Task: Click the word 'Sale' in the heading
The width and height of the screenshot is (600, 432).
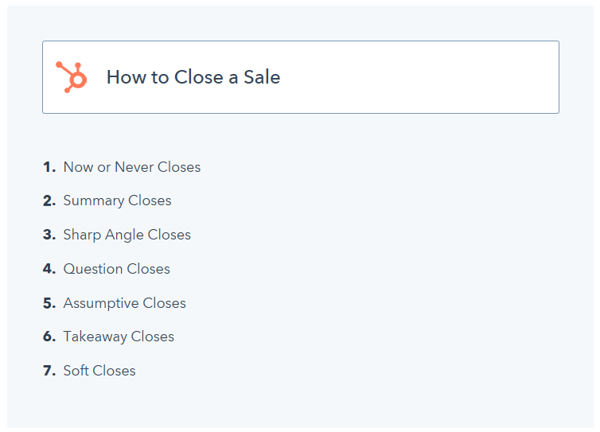Action: point(262,77)
